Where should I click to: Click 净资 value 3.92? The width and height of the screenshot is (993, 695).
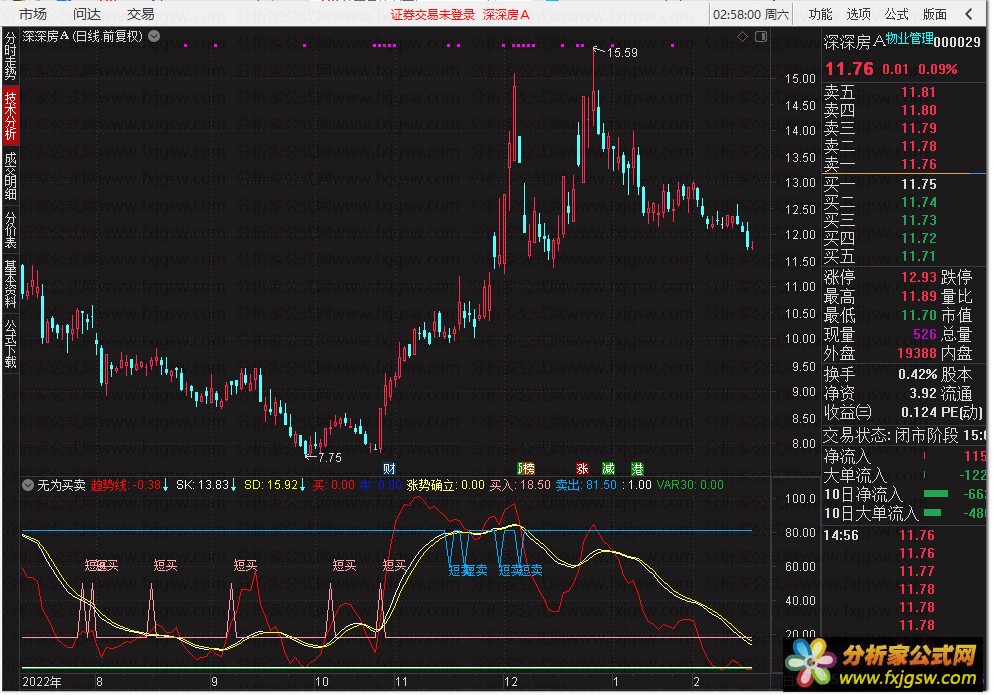pyautogui.click(x=923, y=393)
